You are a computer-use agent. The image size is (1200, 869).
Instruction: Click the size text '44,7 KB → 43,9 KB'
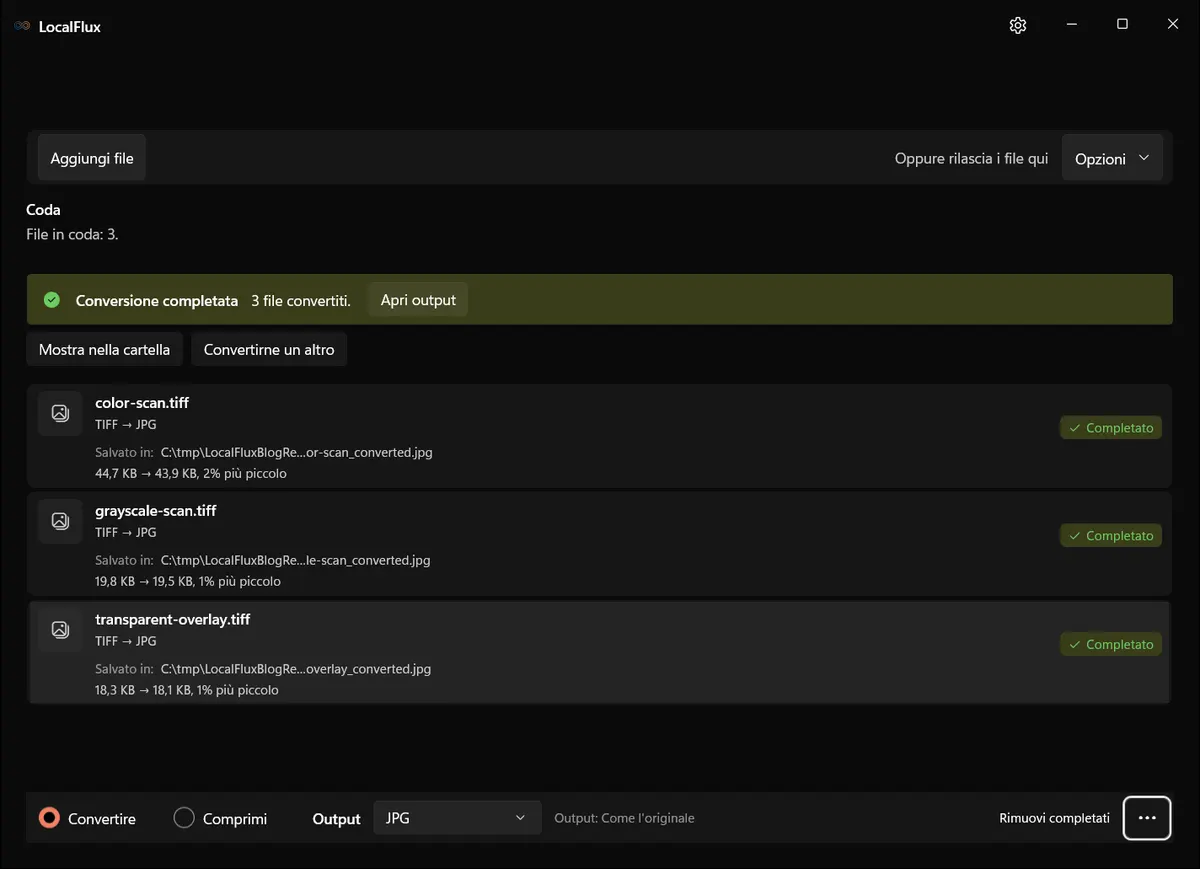click(147, 474)
